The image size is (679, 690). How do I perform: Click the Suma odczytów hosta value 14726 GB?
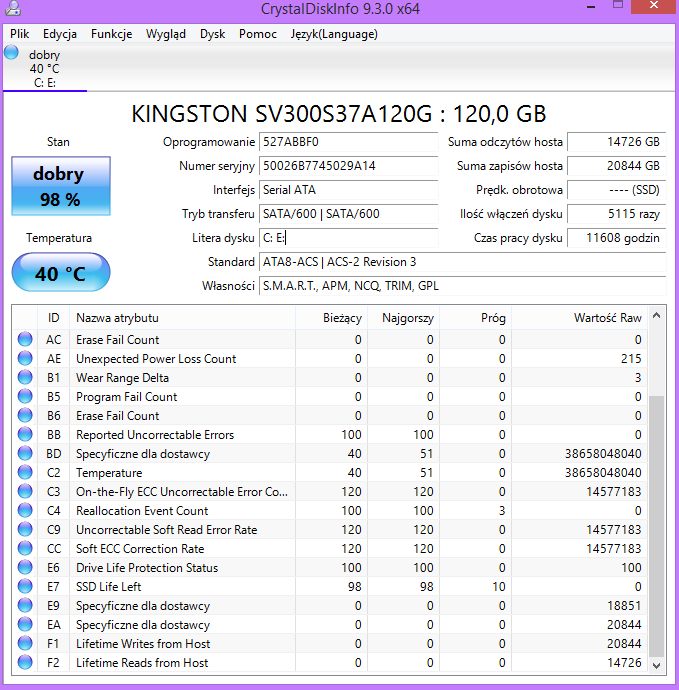[x=617, y=142]
